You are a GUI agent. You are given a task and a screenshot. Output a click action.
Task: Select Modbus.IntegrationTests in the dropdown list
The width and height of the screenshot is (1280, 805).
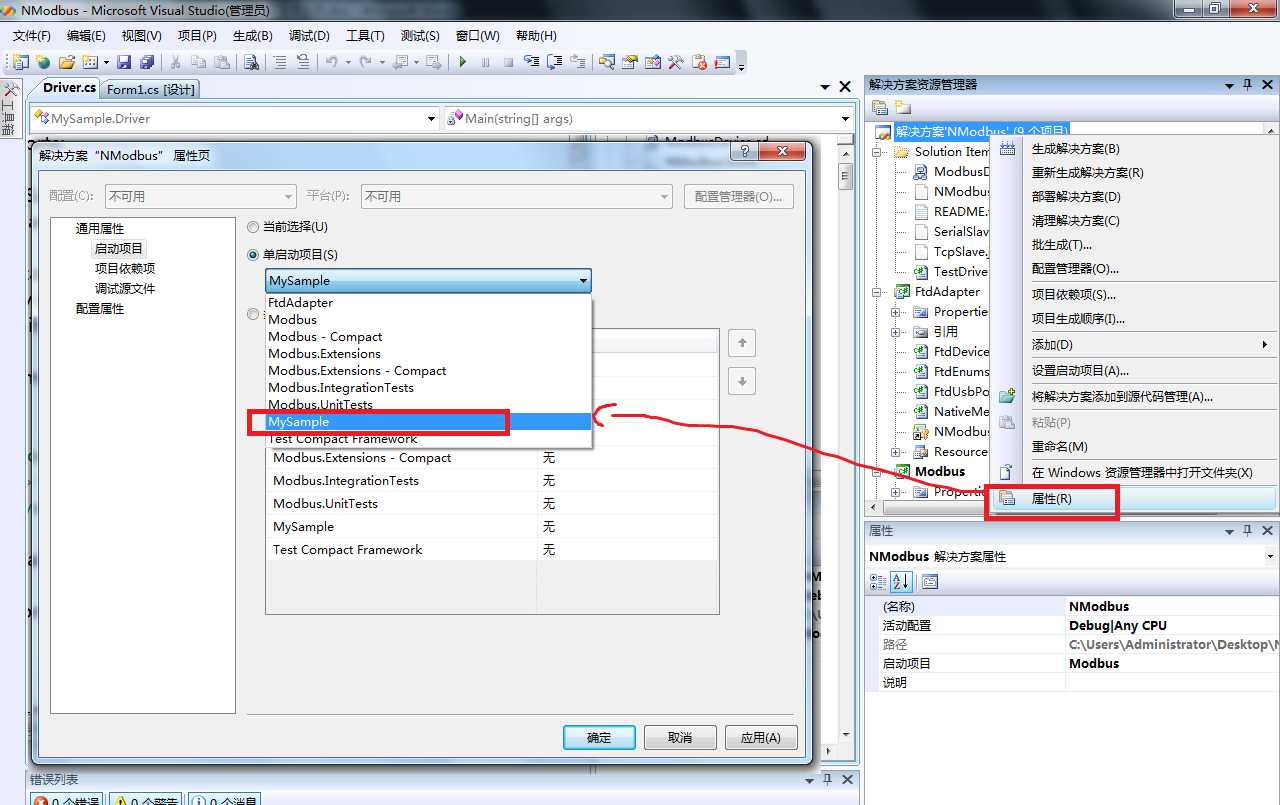(x=428, y=388)
